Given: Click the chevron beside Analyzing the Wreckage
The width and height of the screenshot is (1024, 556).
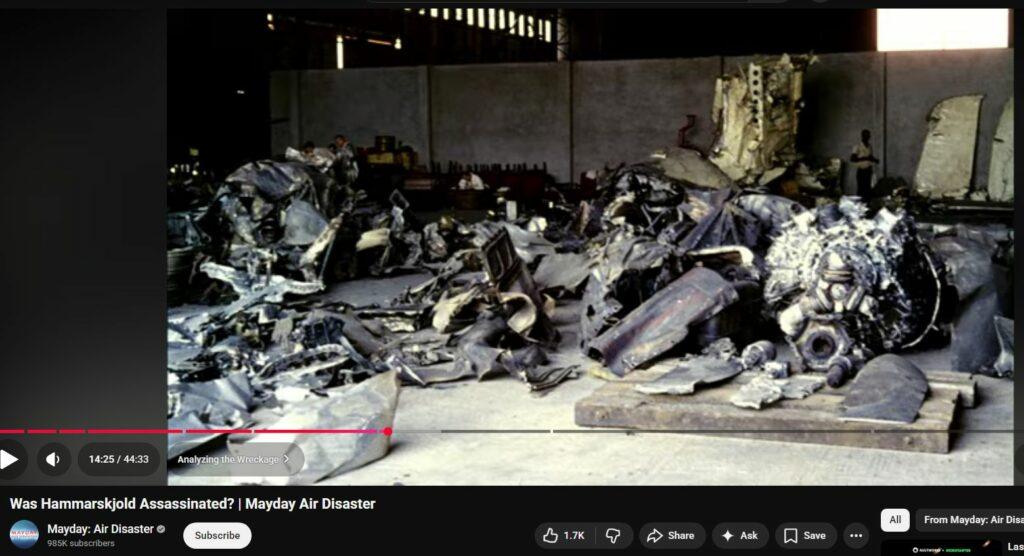Looking at the screenshot, I should (x=287, y=459).
